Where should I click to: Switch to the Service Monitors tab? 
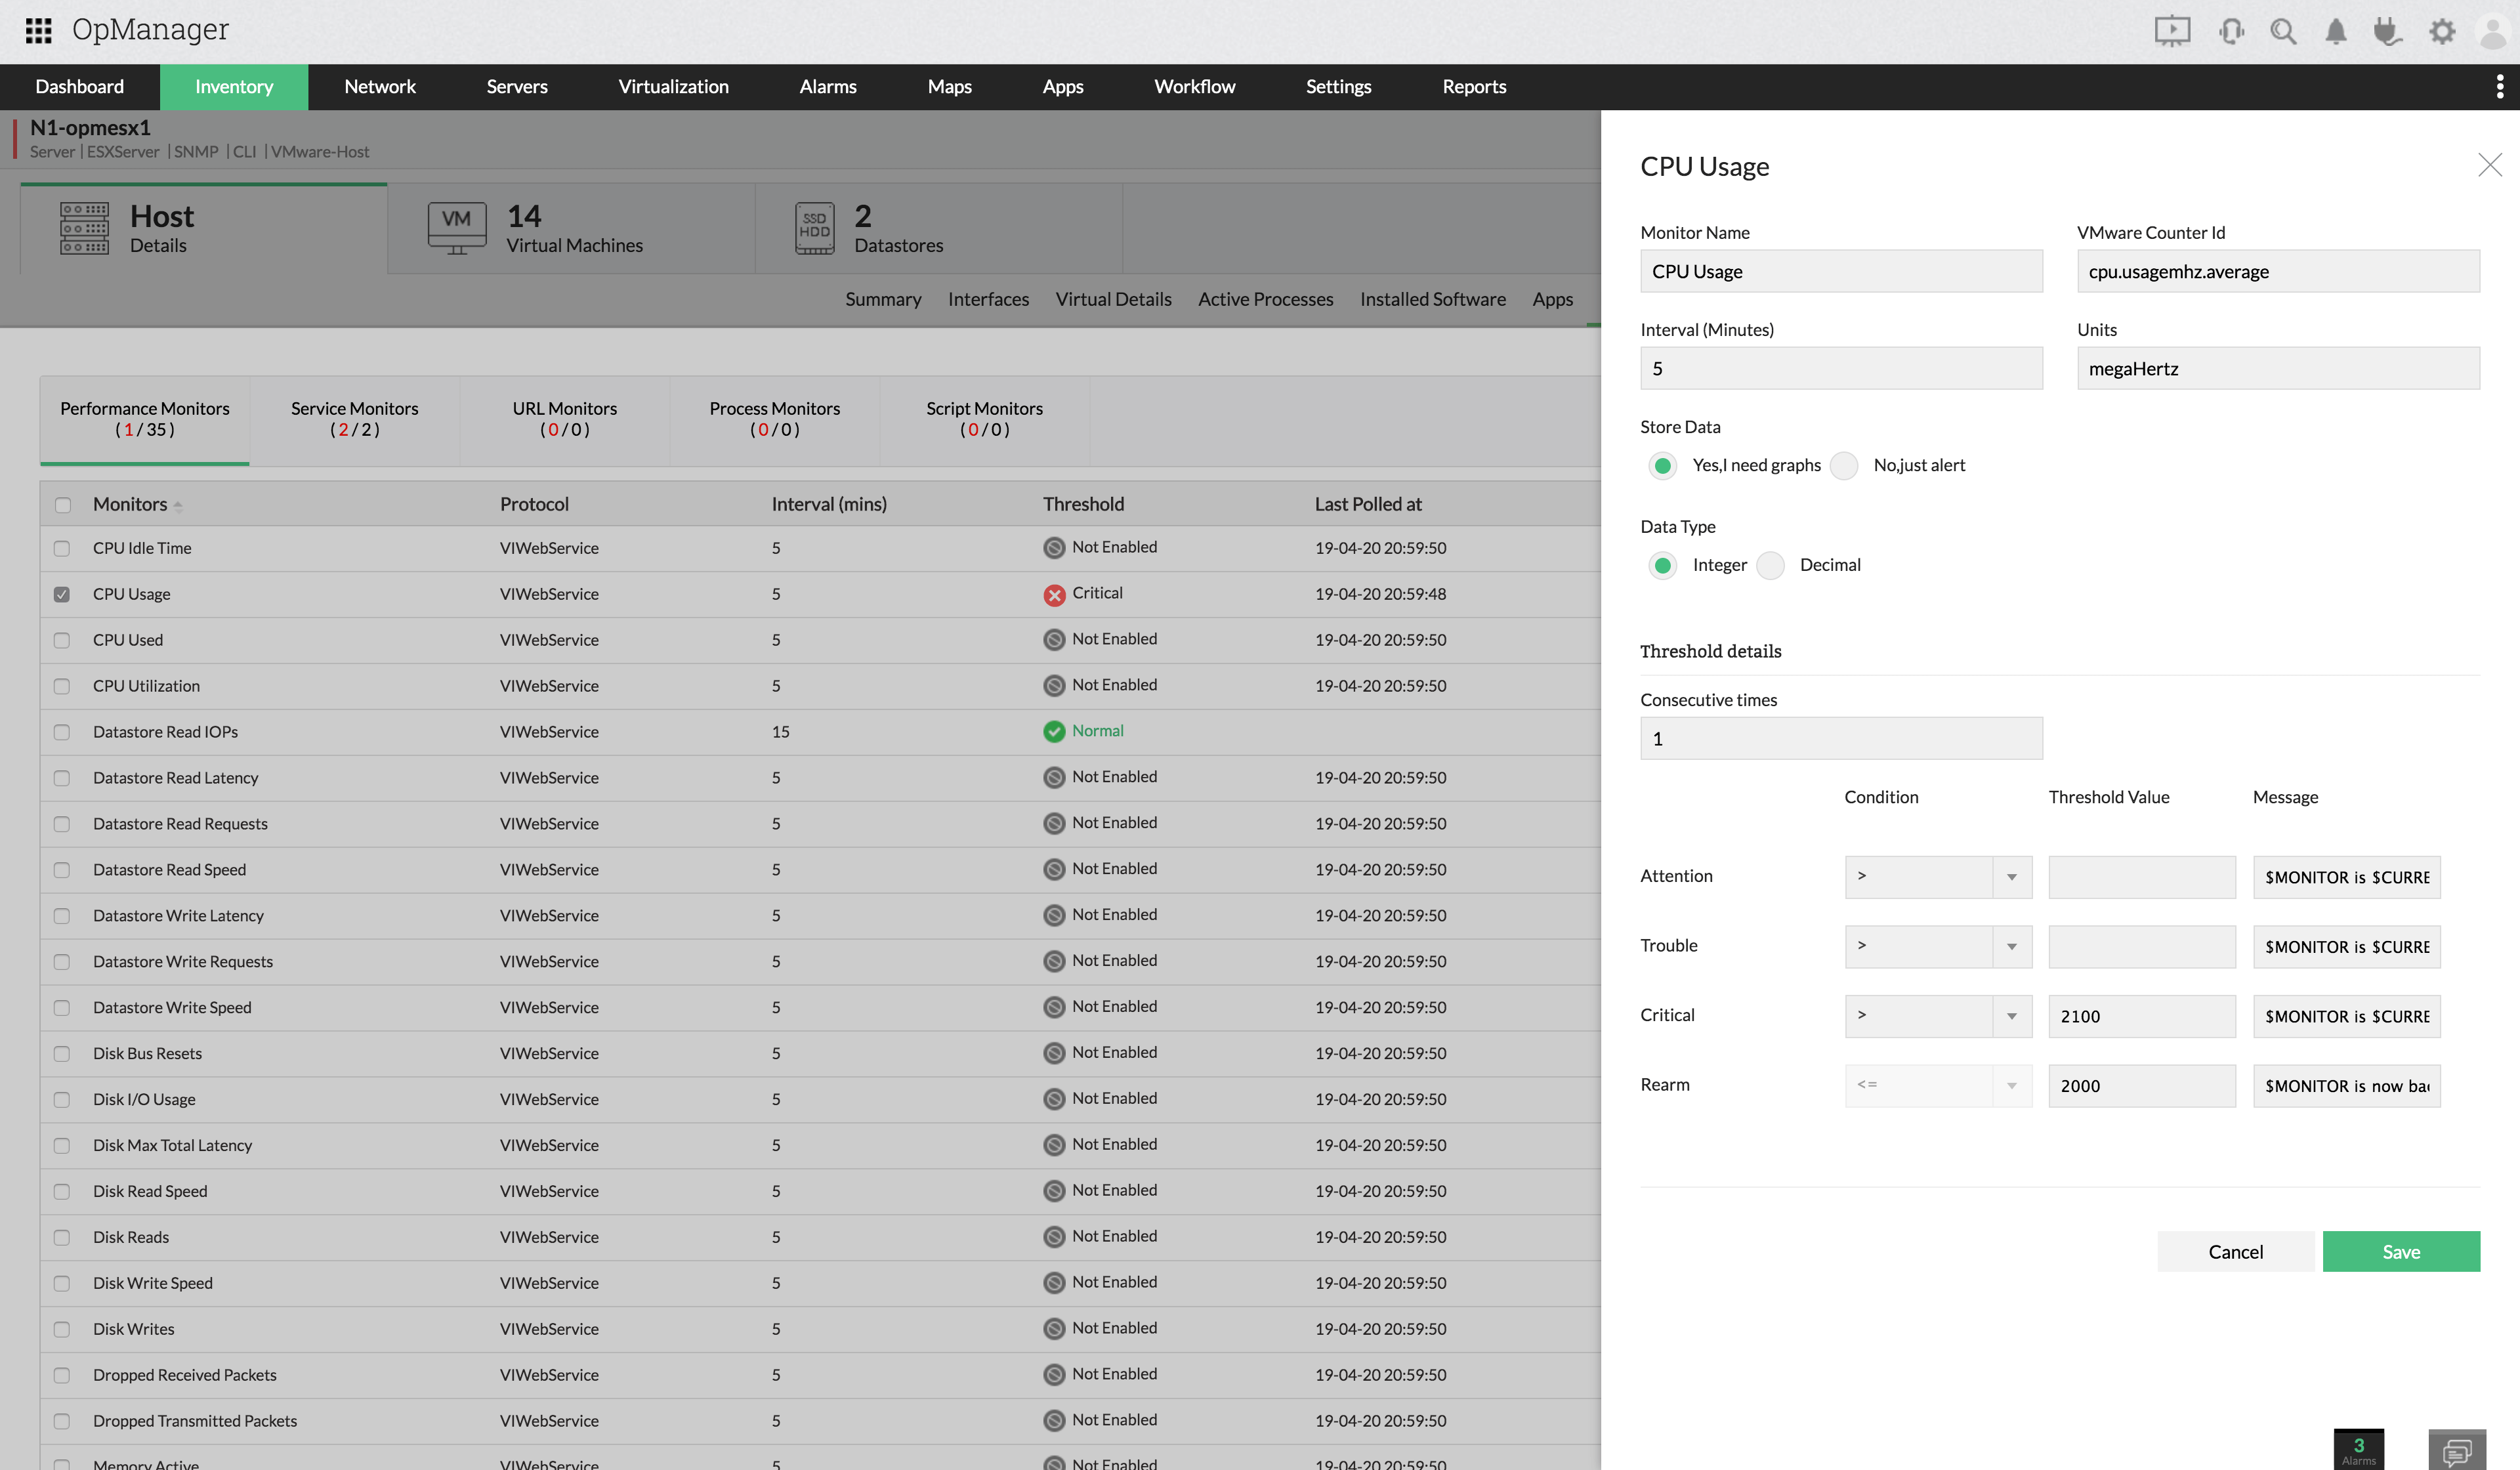tap(354, 419)
